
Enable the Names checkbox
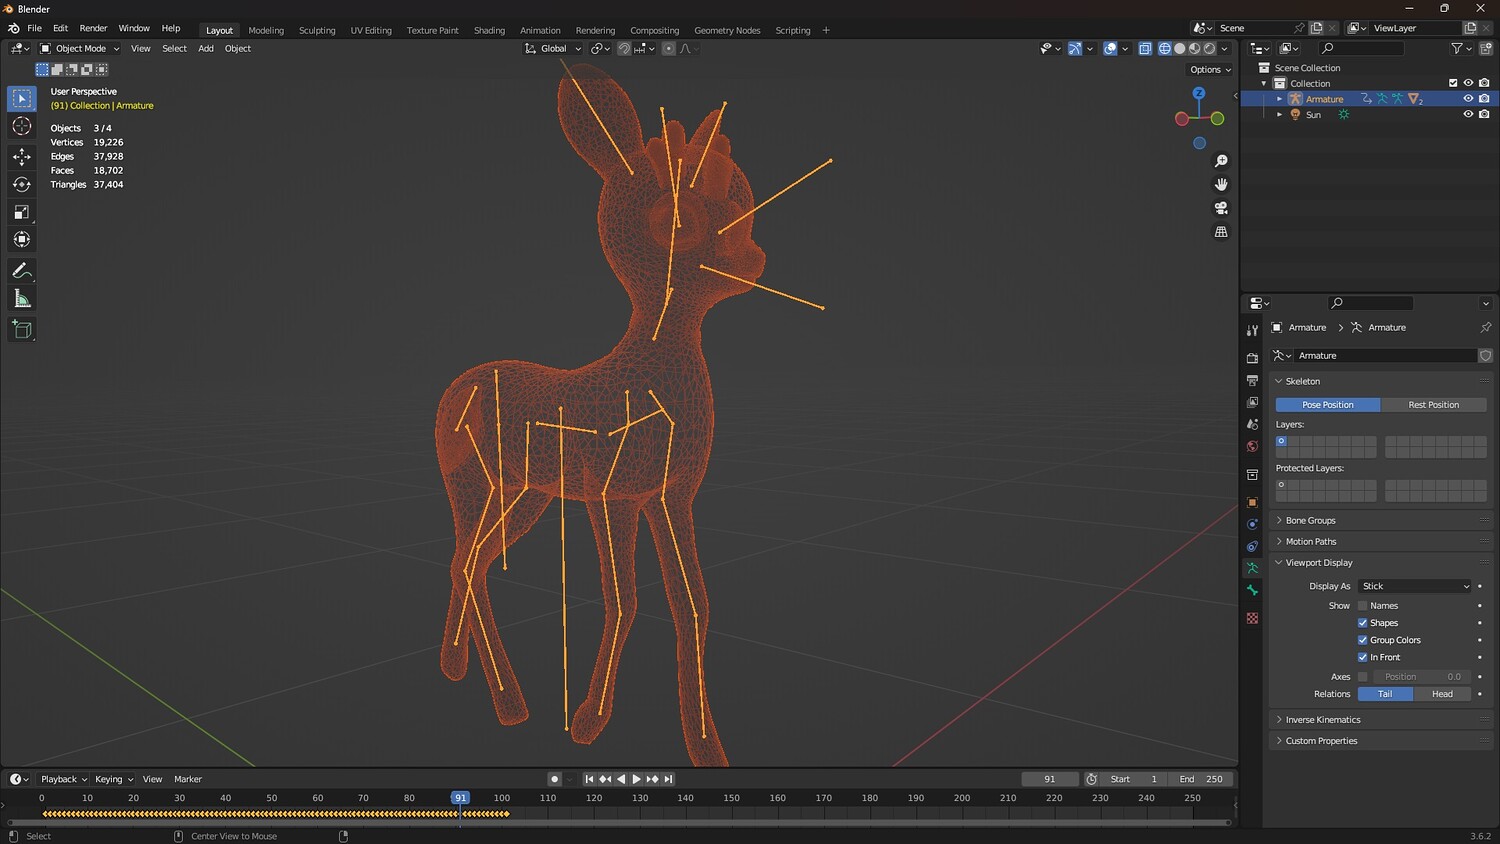pos(1362,606)
